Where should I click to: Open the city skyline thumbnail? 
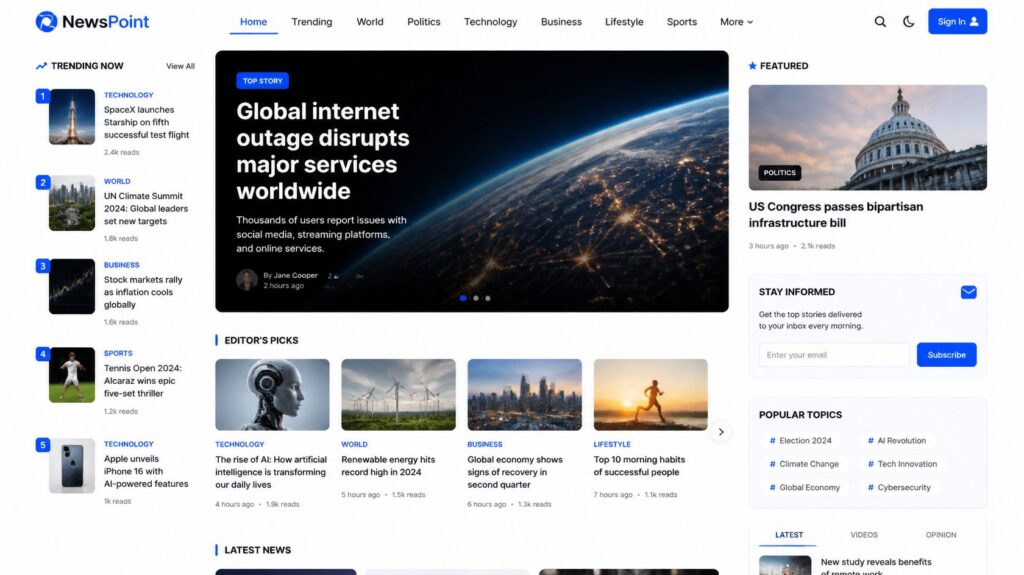(524, 394)
